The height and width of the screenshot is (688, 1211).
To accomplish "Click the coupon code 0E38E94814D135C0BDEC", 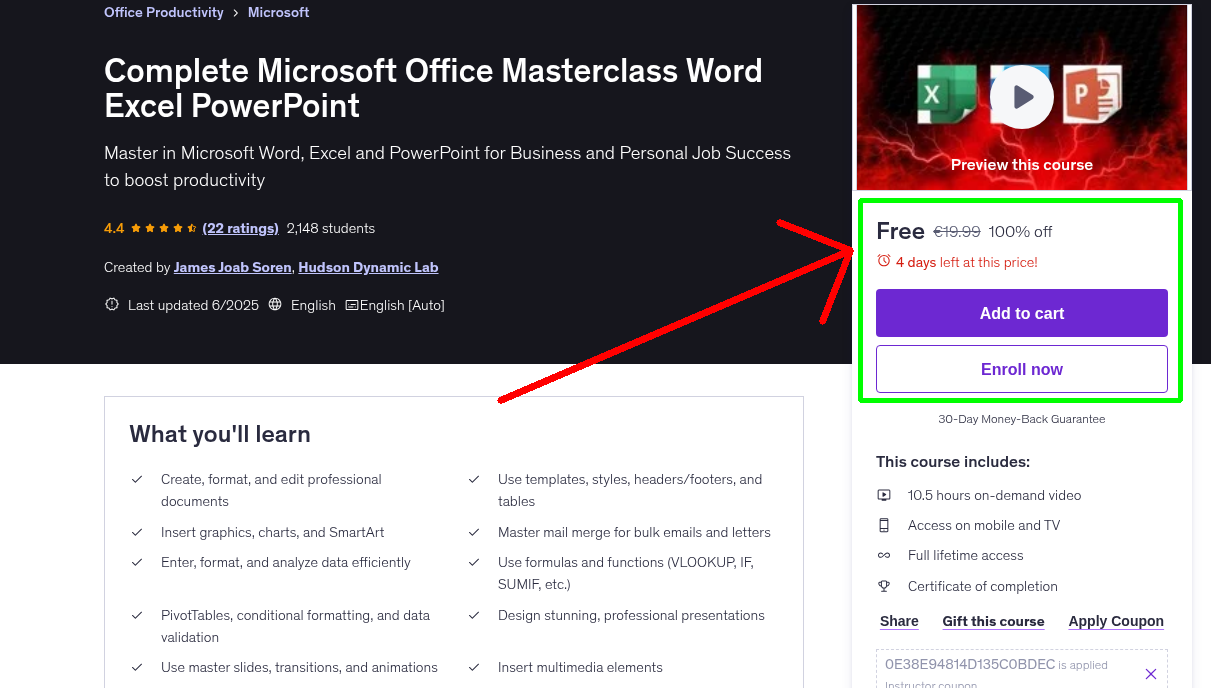I will [970, 664].
